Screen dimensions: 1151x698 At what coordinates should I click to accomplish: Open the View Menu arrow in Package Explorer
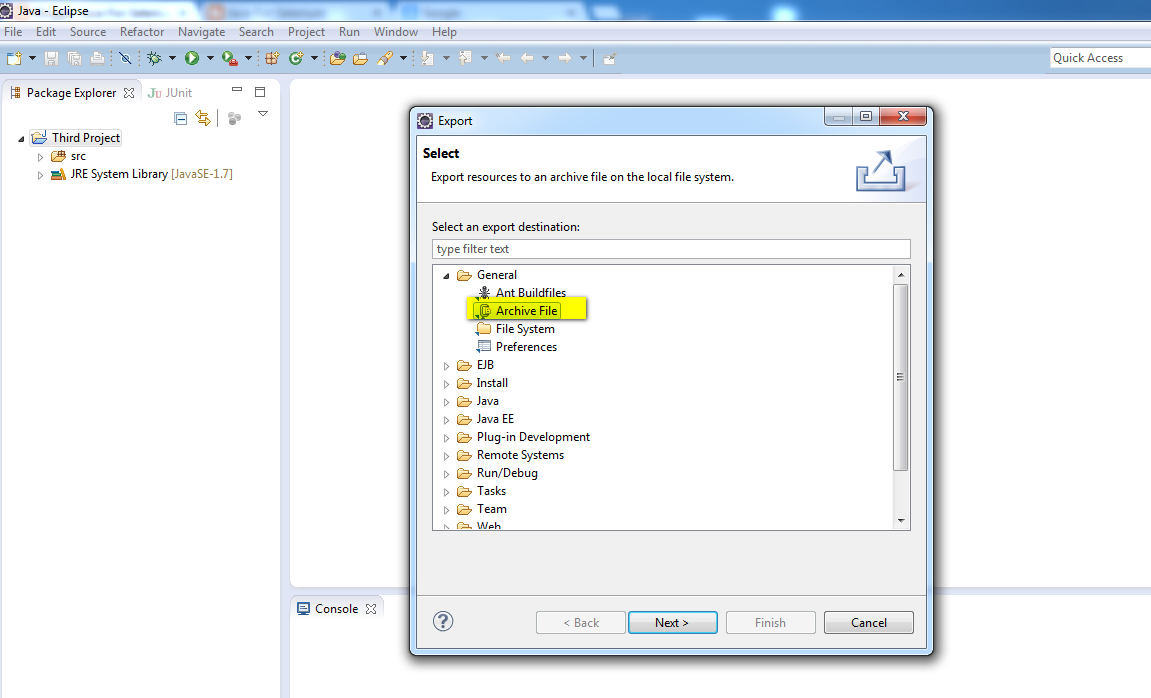[262, 113]
